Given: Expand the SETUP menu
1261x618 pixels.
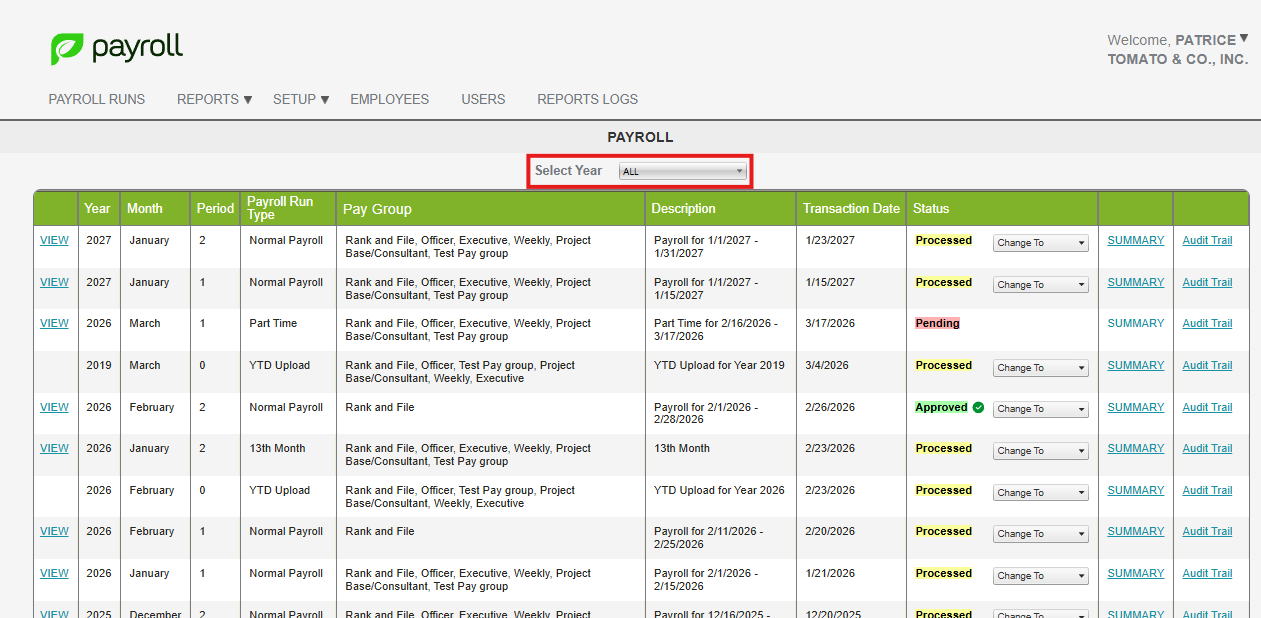Looking at the screenshot, I should (301, 99).
